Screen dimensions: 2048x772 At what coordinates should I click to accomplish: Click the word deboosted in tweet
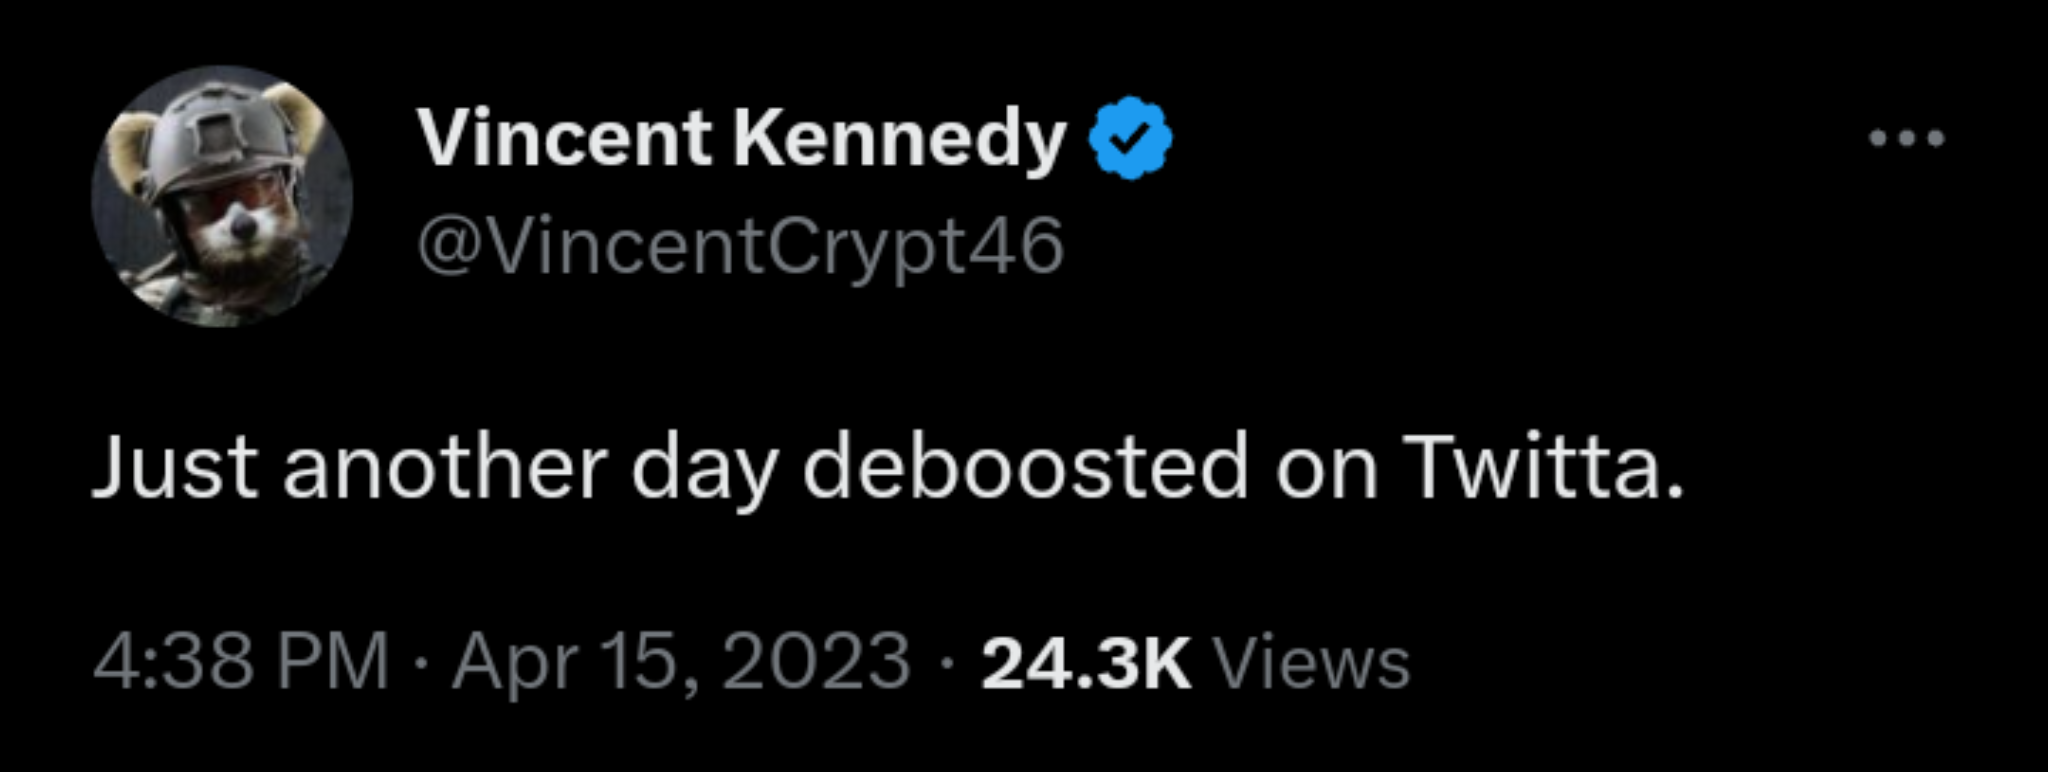1026,468
